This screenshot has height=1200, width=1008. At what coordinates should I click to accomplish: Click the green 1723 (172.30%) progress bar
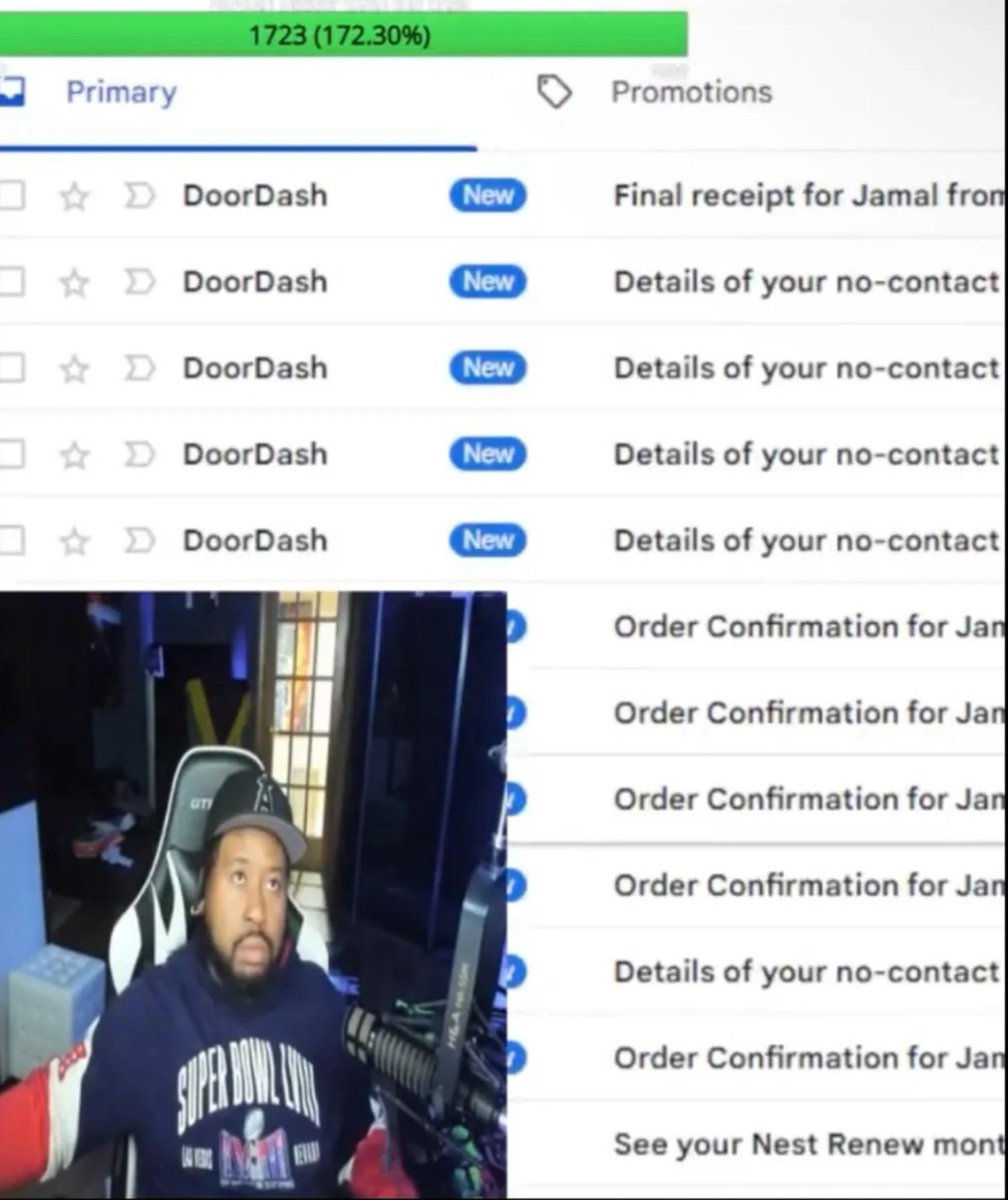tap(343, 36)
